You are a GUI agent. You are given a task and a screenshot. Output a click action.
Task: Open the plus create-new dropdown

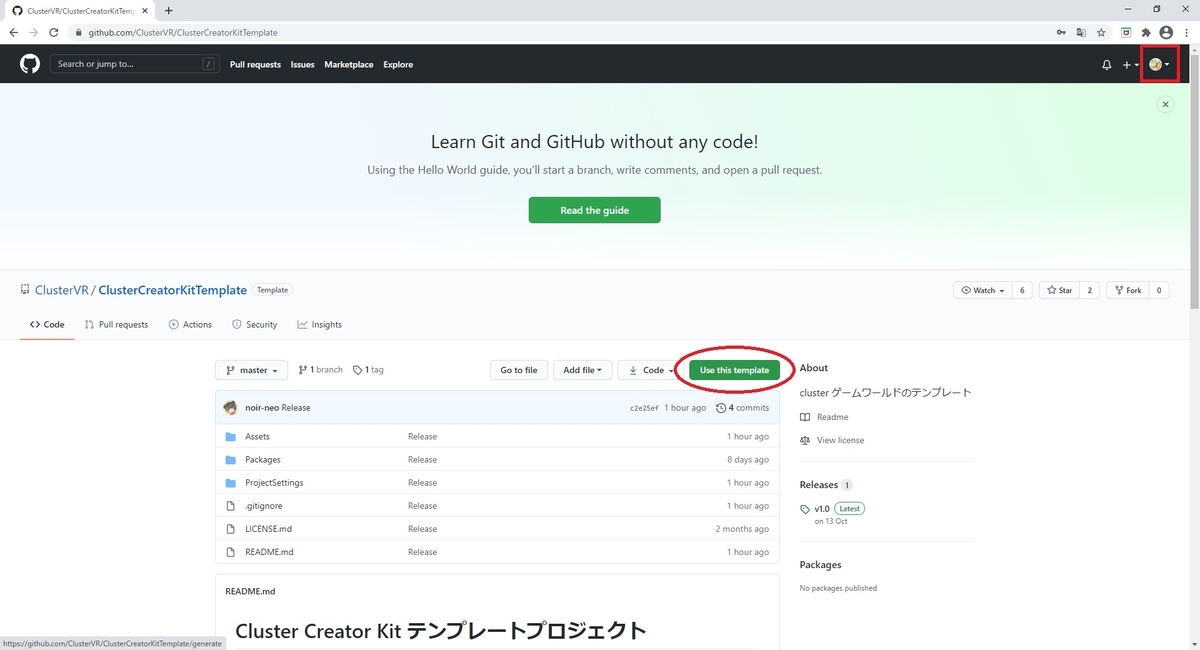coord(1130,65)
